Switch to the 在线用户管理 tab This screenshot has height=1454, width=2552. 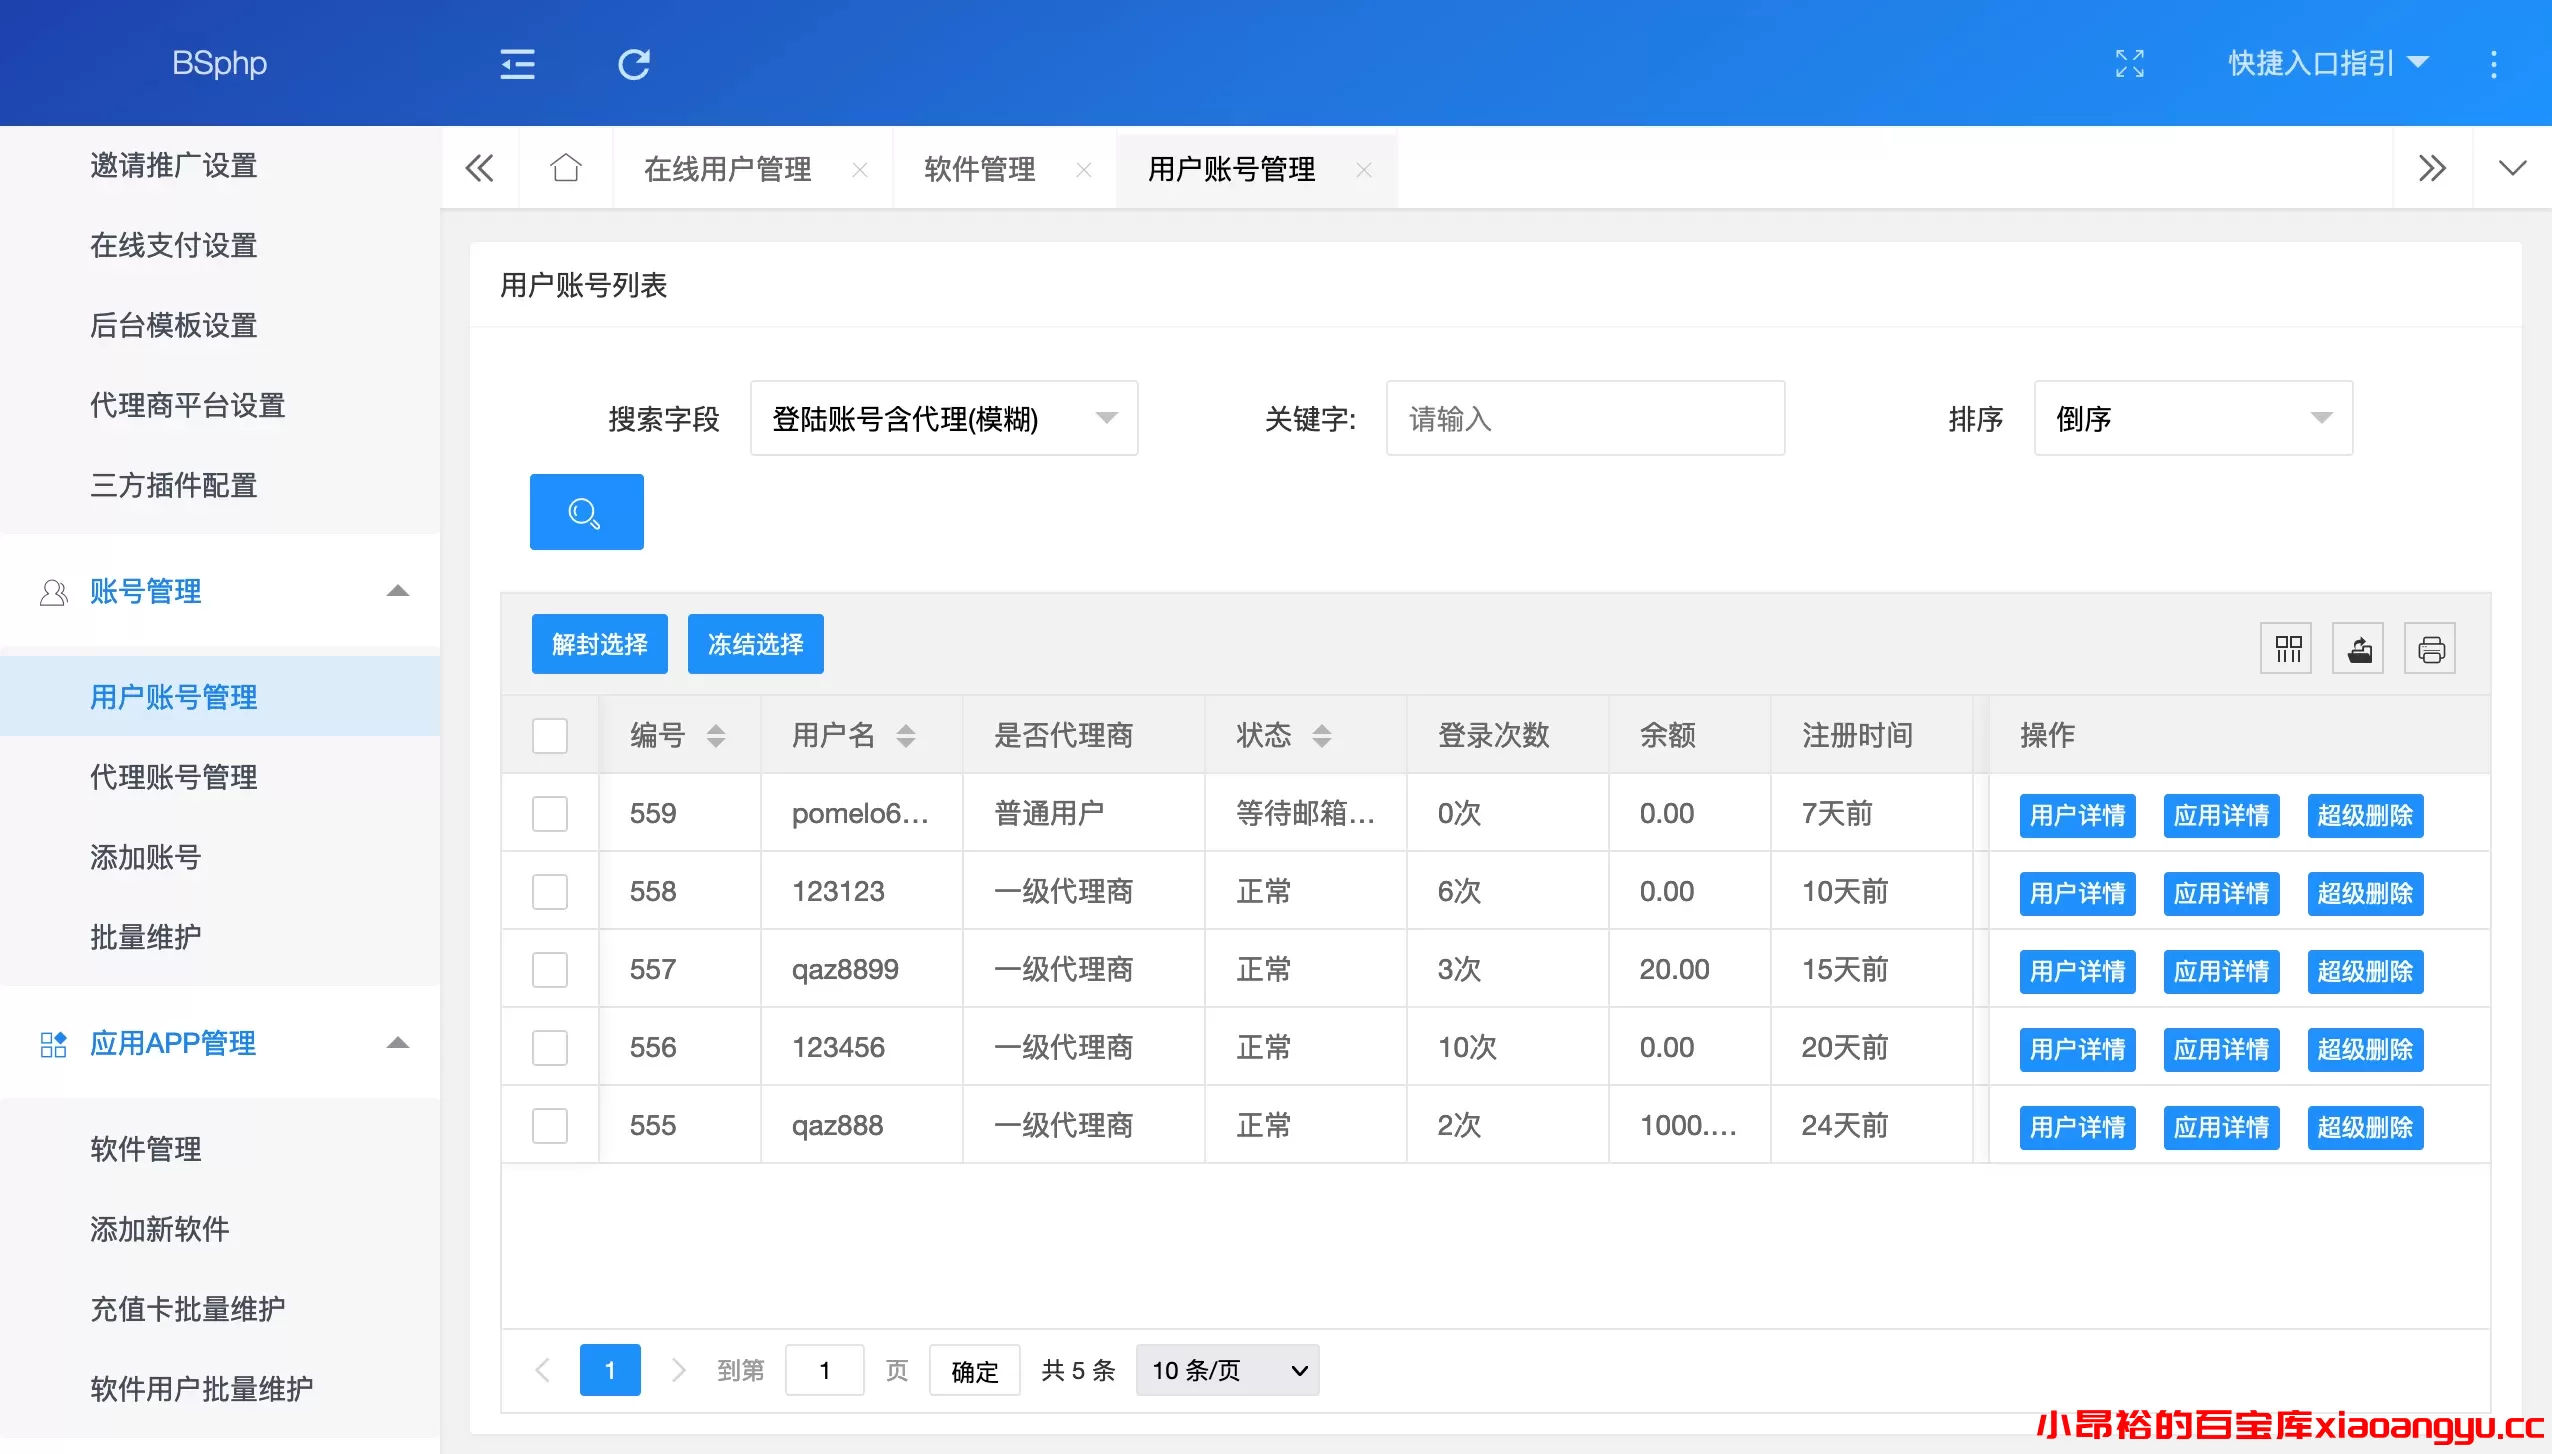(x=729, y=169)
